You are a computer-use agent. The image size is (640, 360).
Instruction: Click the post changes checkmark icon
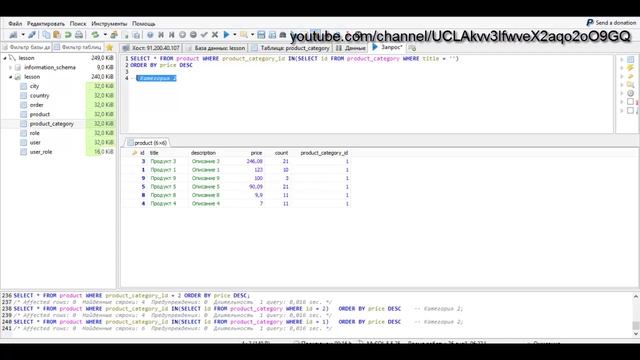[x=204, y=35]
